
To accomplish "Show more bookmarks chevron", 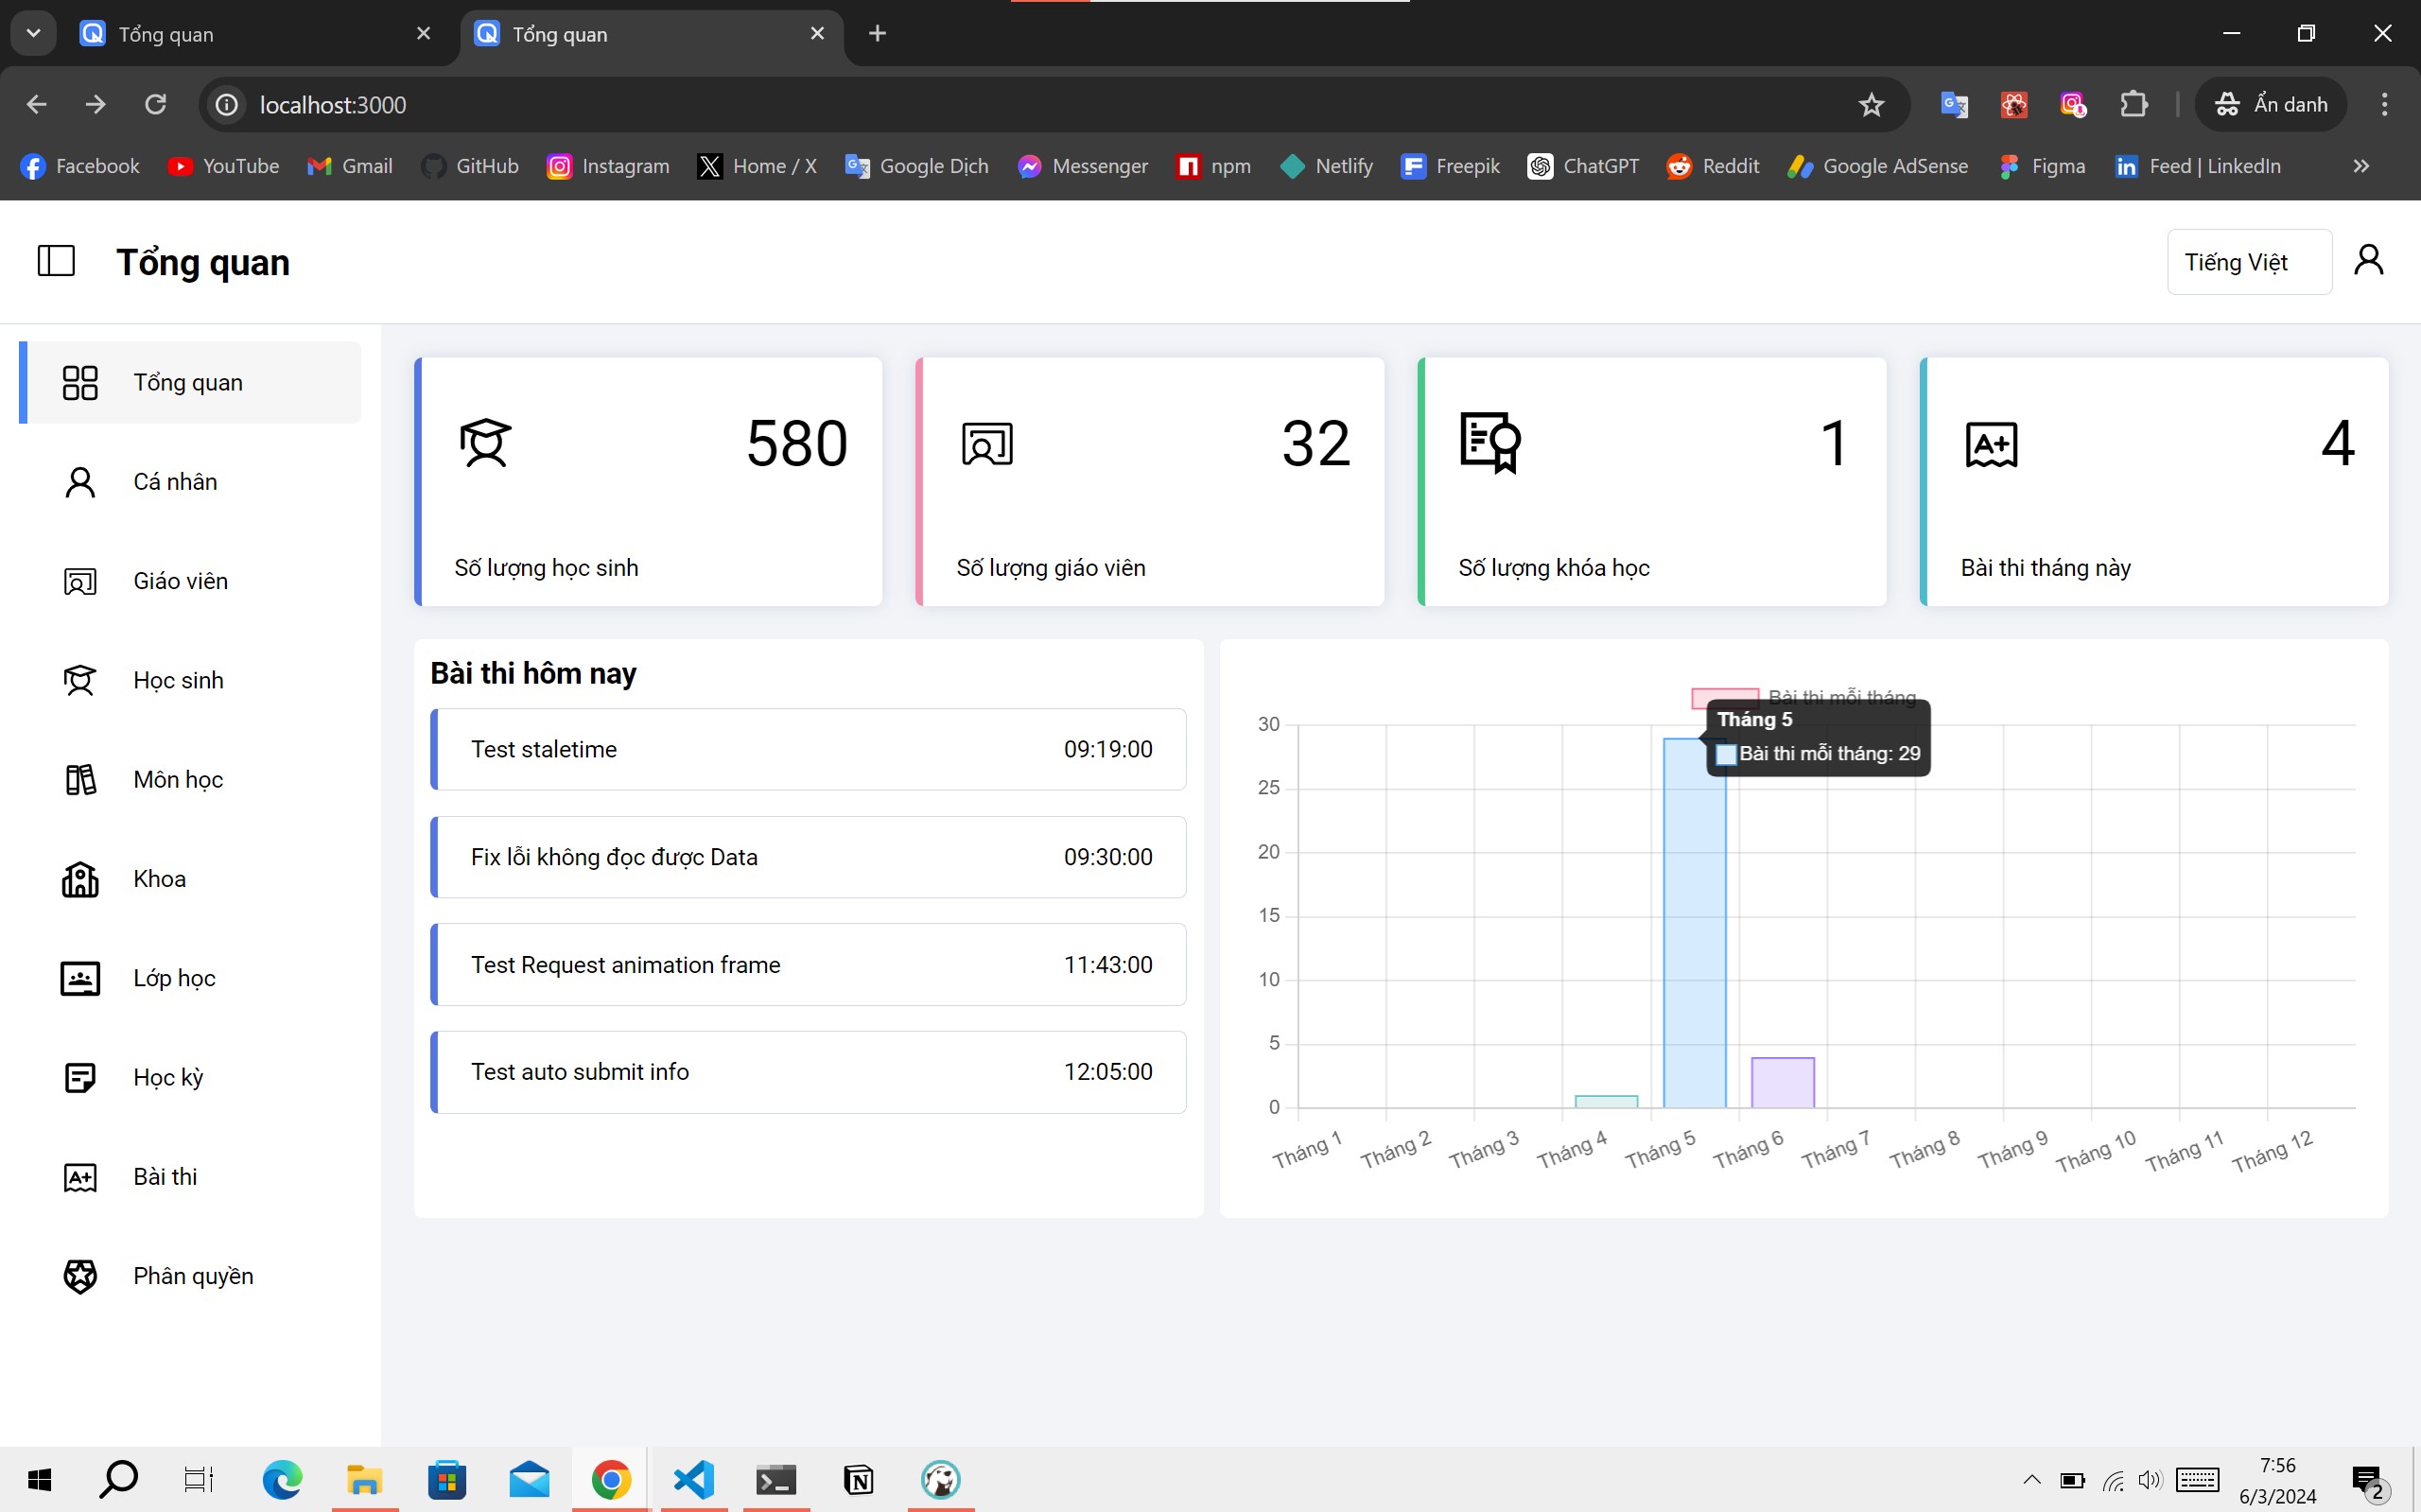I will pyautogui.click(x=2361, y=166).
